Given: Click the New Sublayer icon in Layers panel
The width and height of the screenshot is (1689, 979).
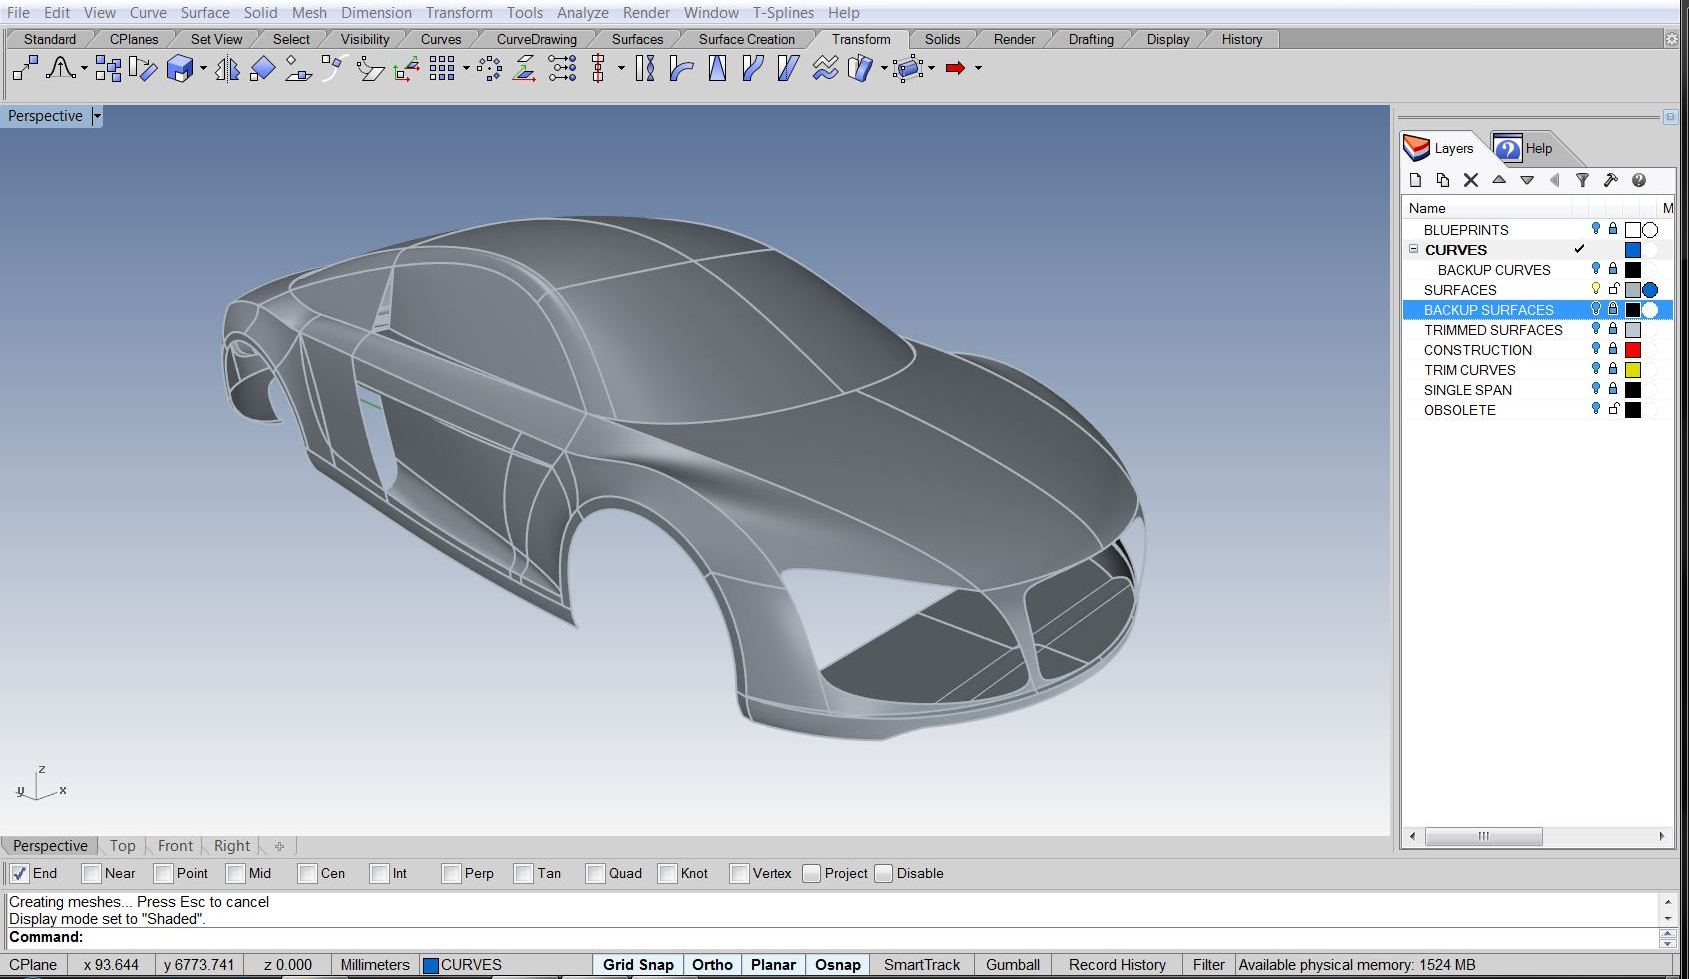Looking at the screenshot, I should coord(1443,180).
